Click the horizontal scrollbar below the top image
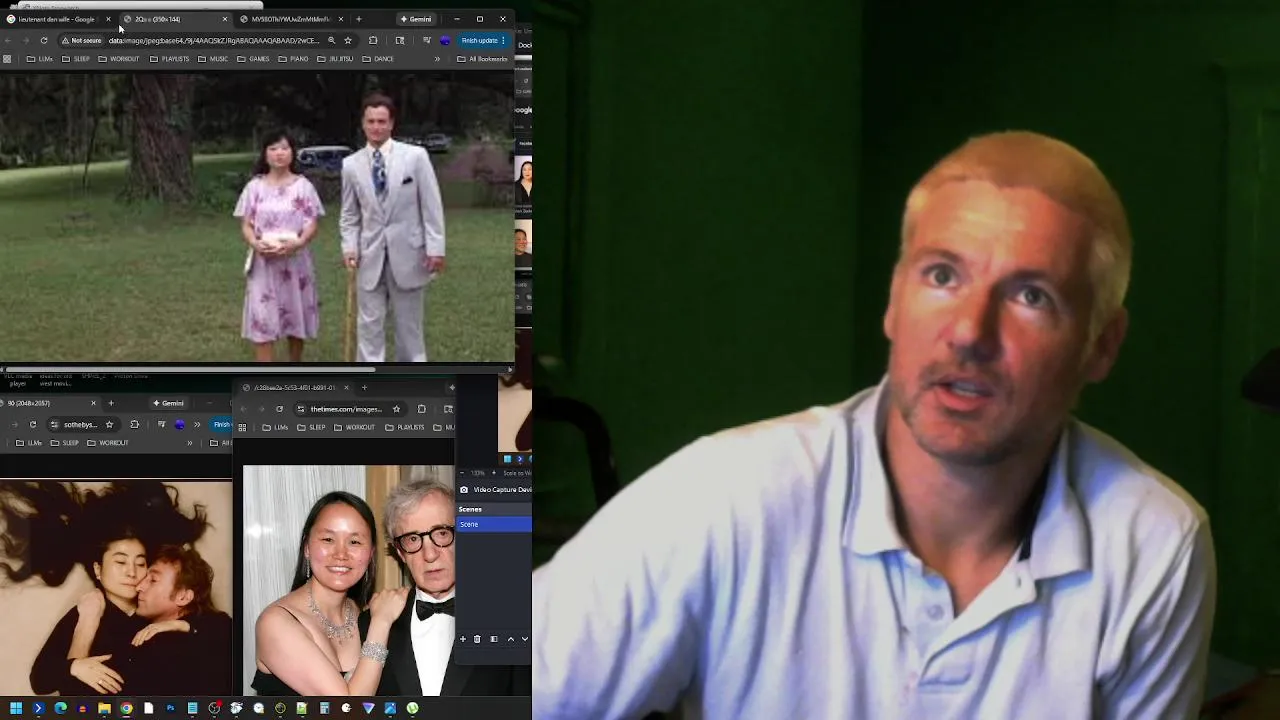The width and height of the screenshot is (1280, 720). point(190,368)
